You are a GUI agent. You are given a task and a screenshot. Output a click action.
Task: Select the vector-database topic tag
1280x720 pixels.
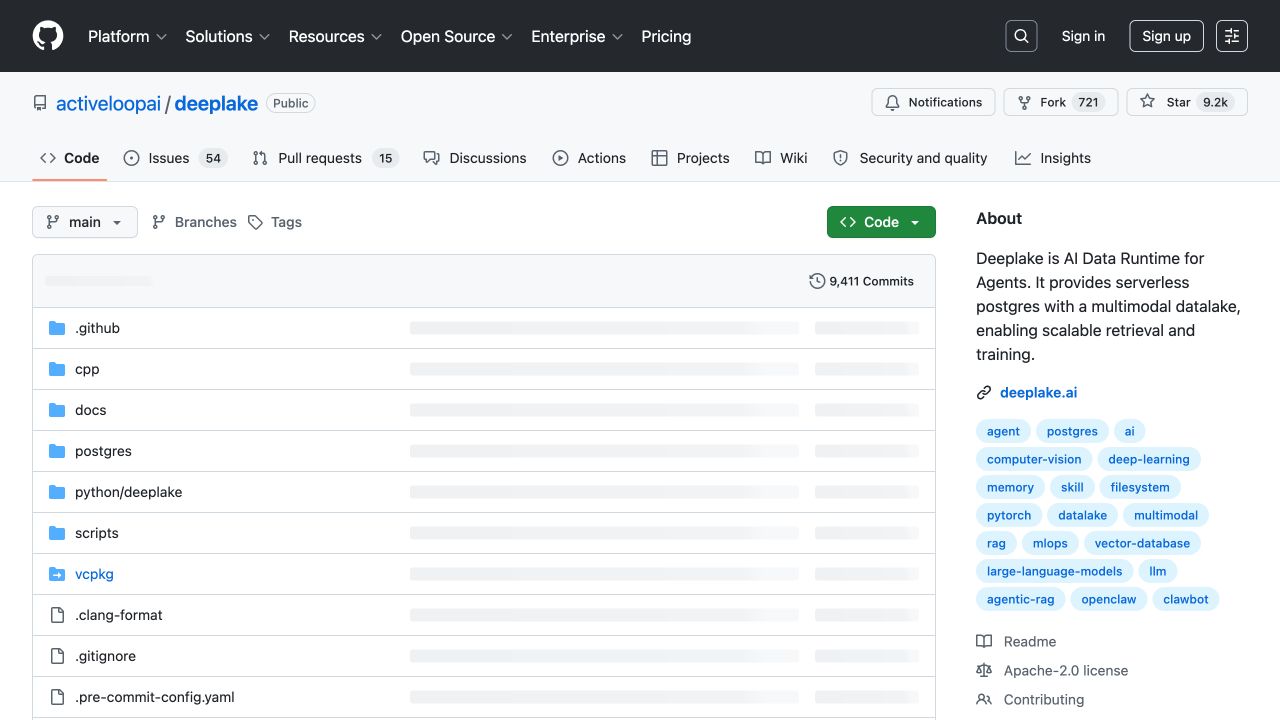1142,543
